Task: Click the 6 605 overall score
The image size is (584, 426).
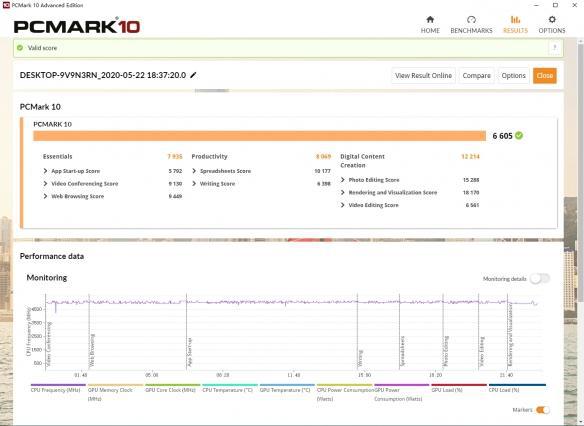Action: (502, 136)
